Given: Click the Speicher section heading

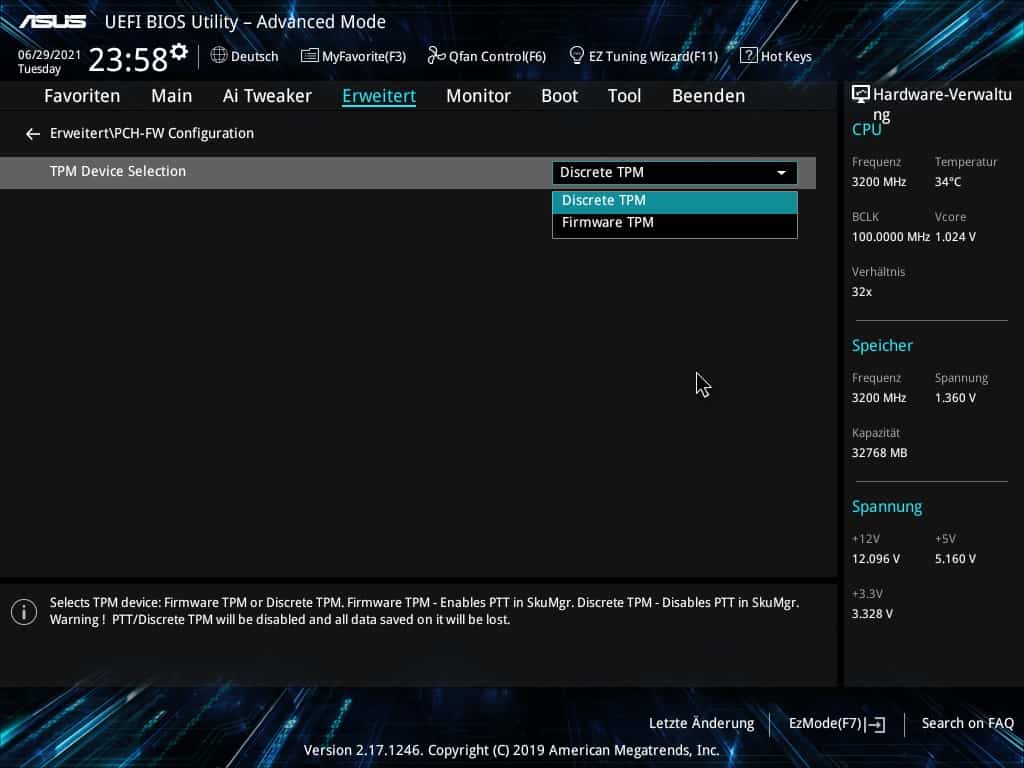Looking at the screenshot, I should [882, 346].
